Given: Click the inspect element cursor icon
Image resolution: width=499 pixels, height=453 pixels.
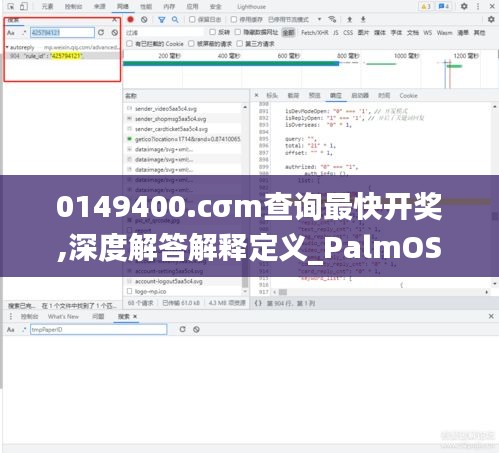Looking at the screenshot, I should click(x=11, y=6).
